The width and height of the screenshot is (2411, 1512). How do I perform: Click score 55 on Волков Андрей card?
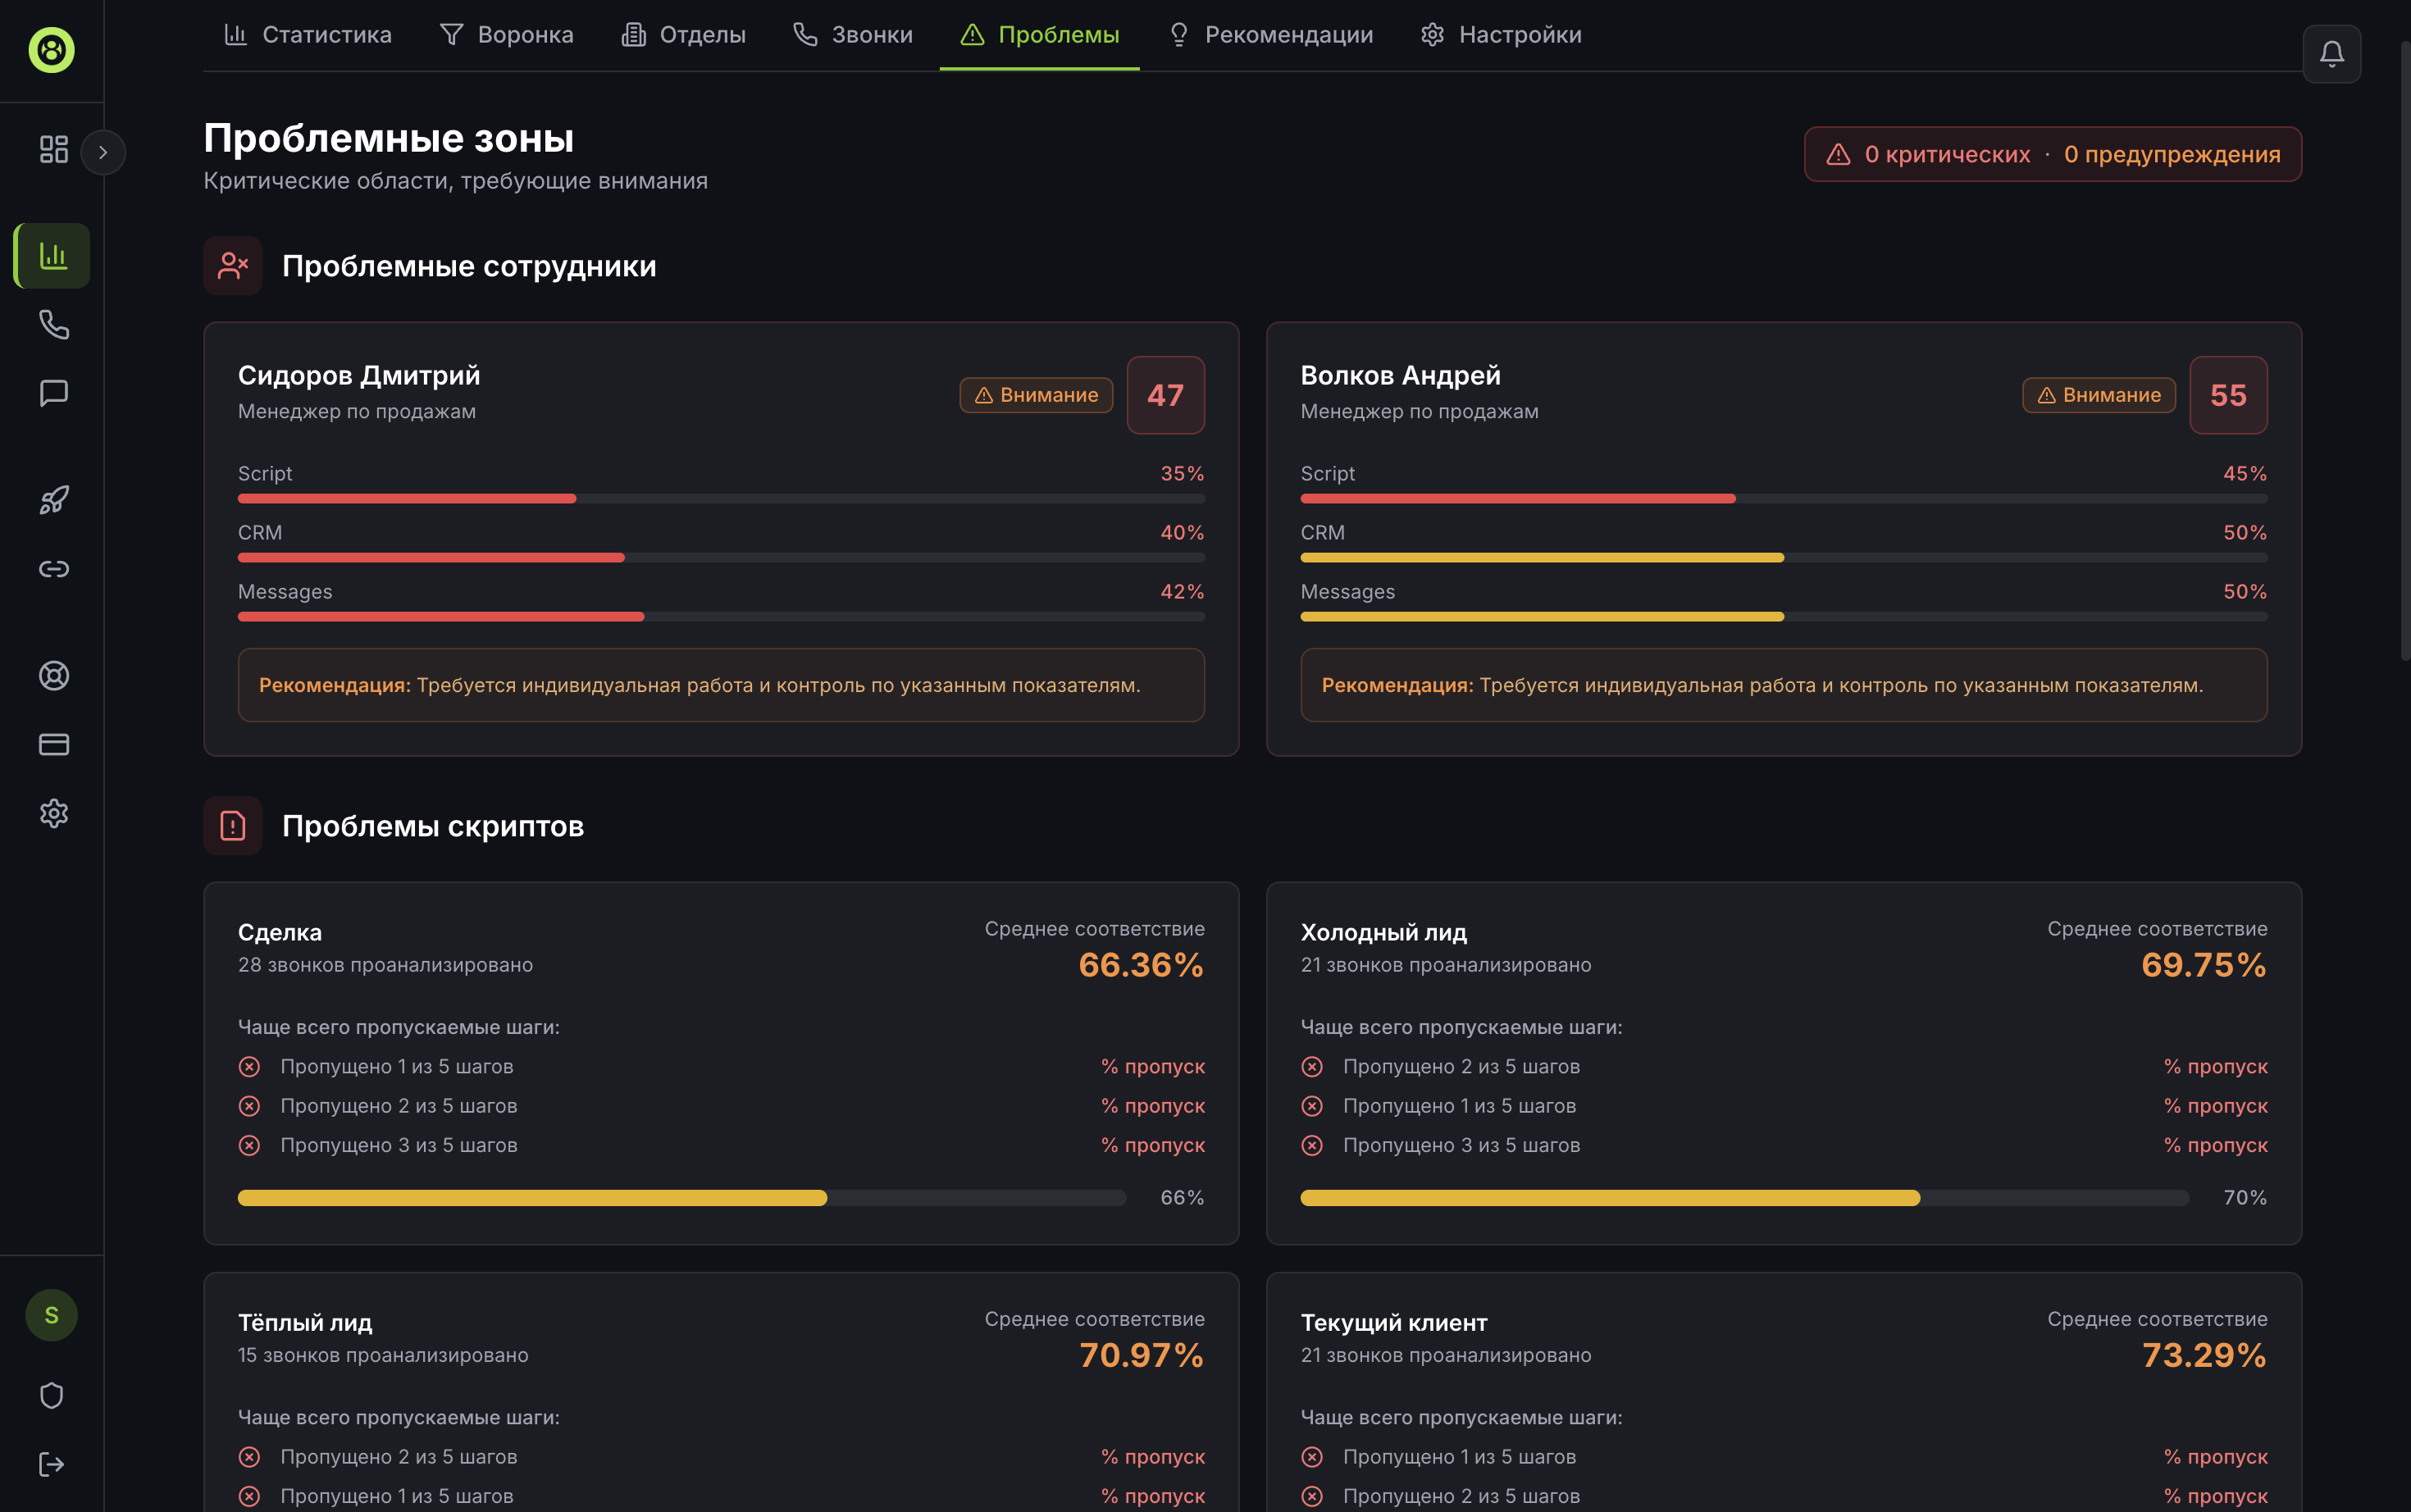[x=2227, y=395]
